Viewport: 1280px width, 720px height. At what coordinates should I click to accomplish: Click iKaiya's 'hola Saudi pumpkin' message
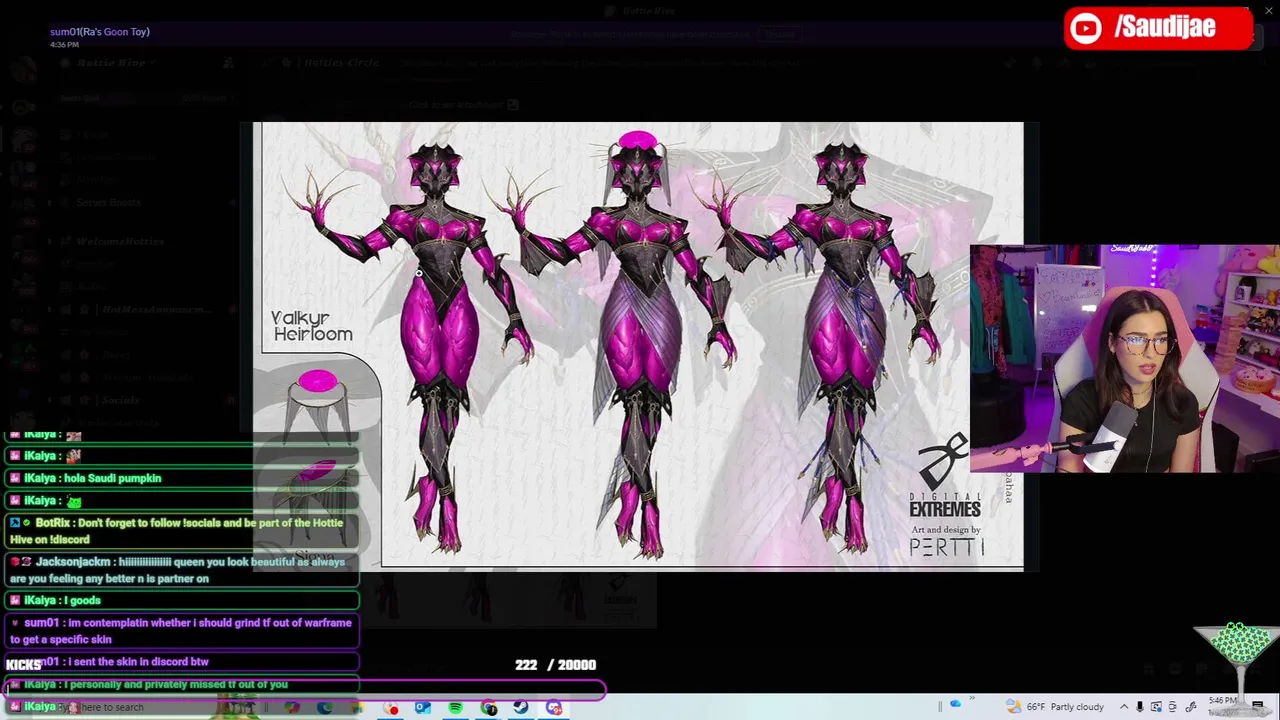[182, 478]
